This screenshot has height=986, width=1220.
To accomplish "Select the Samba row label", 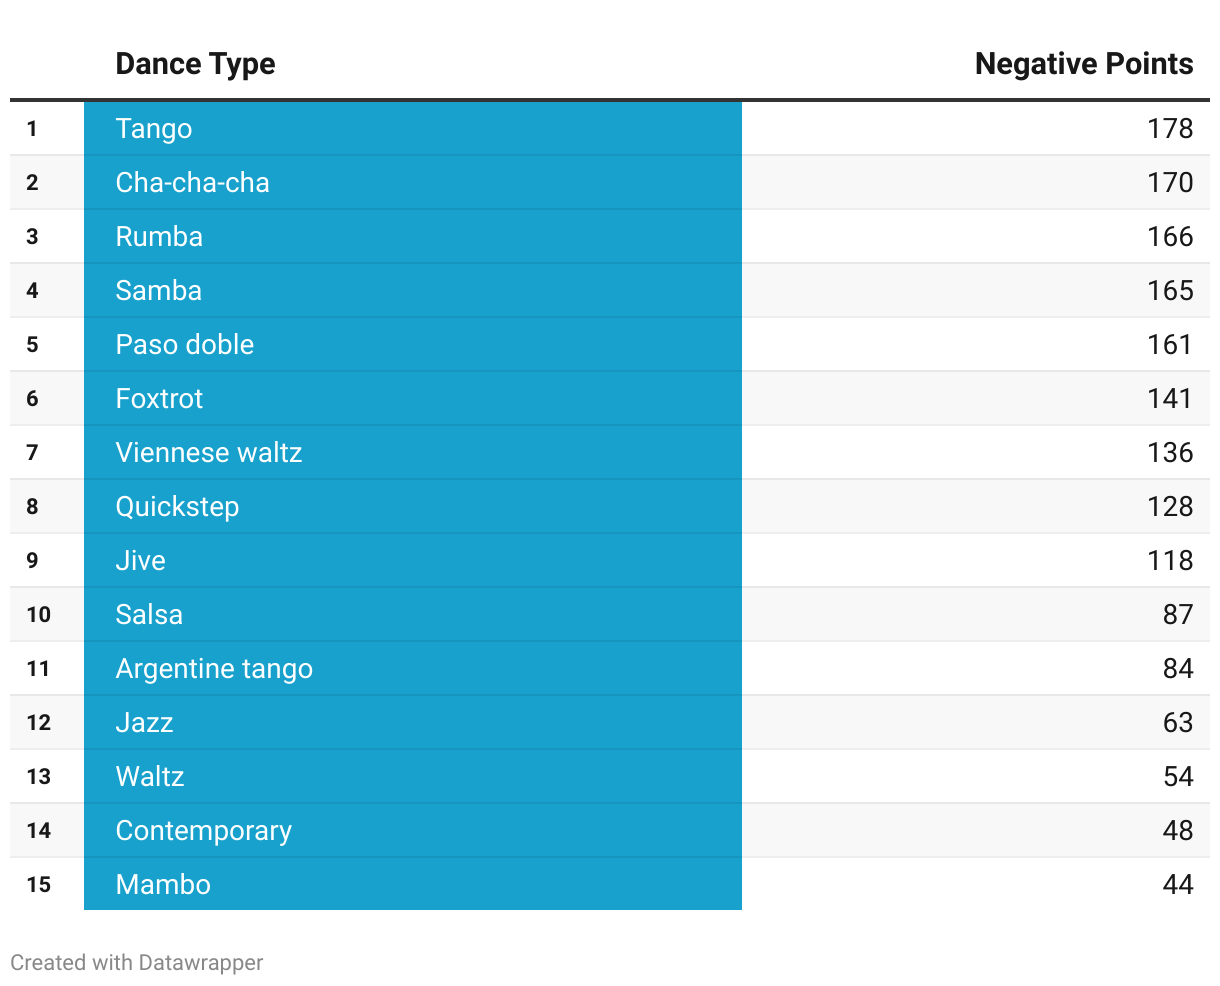I will click(158, 291).
